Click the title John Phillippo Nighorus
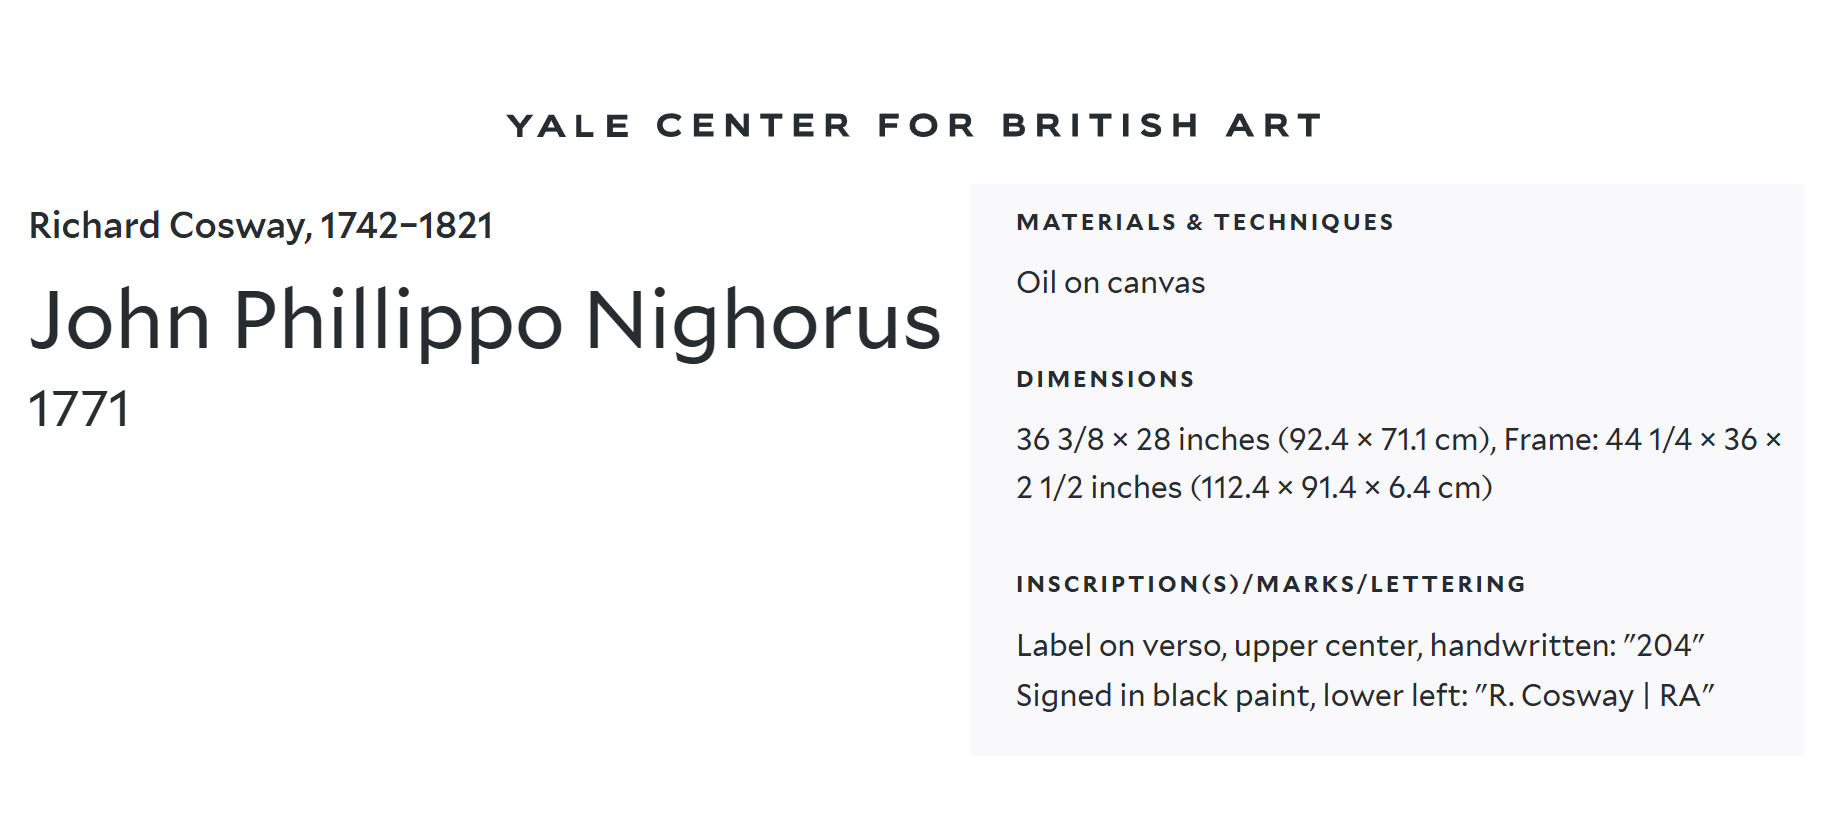Viewport: 1827px width, 827px height. [x=484, y=321]
